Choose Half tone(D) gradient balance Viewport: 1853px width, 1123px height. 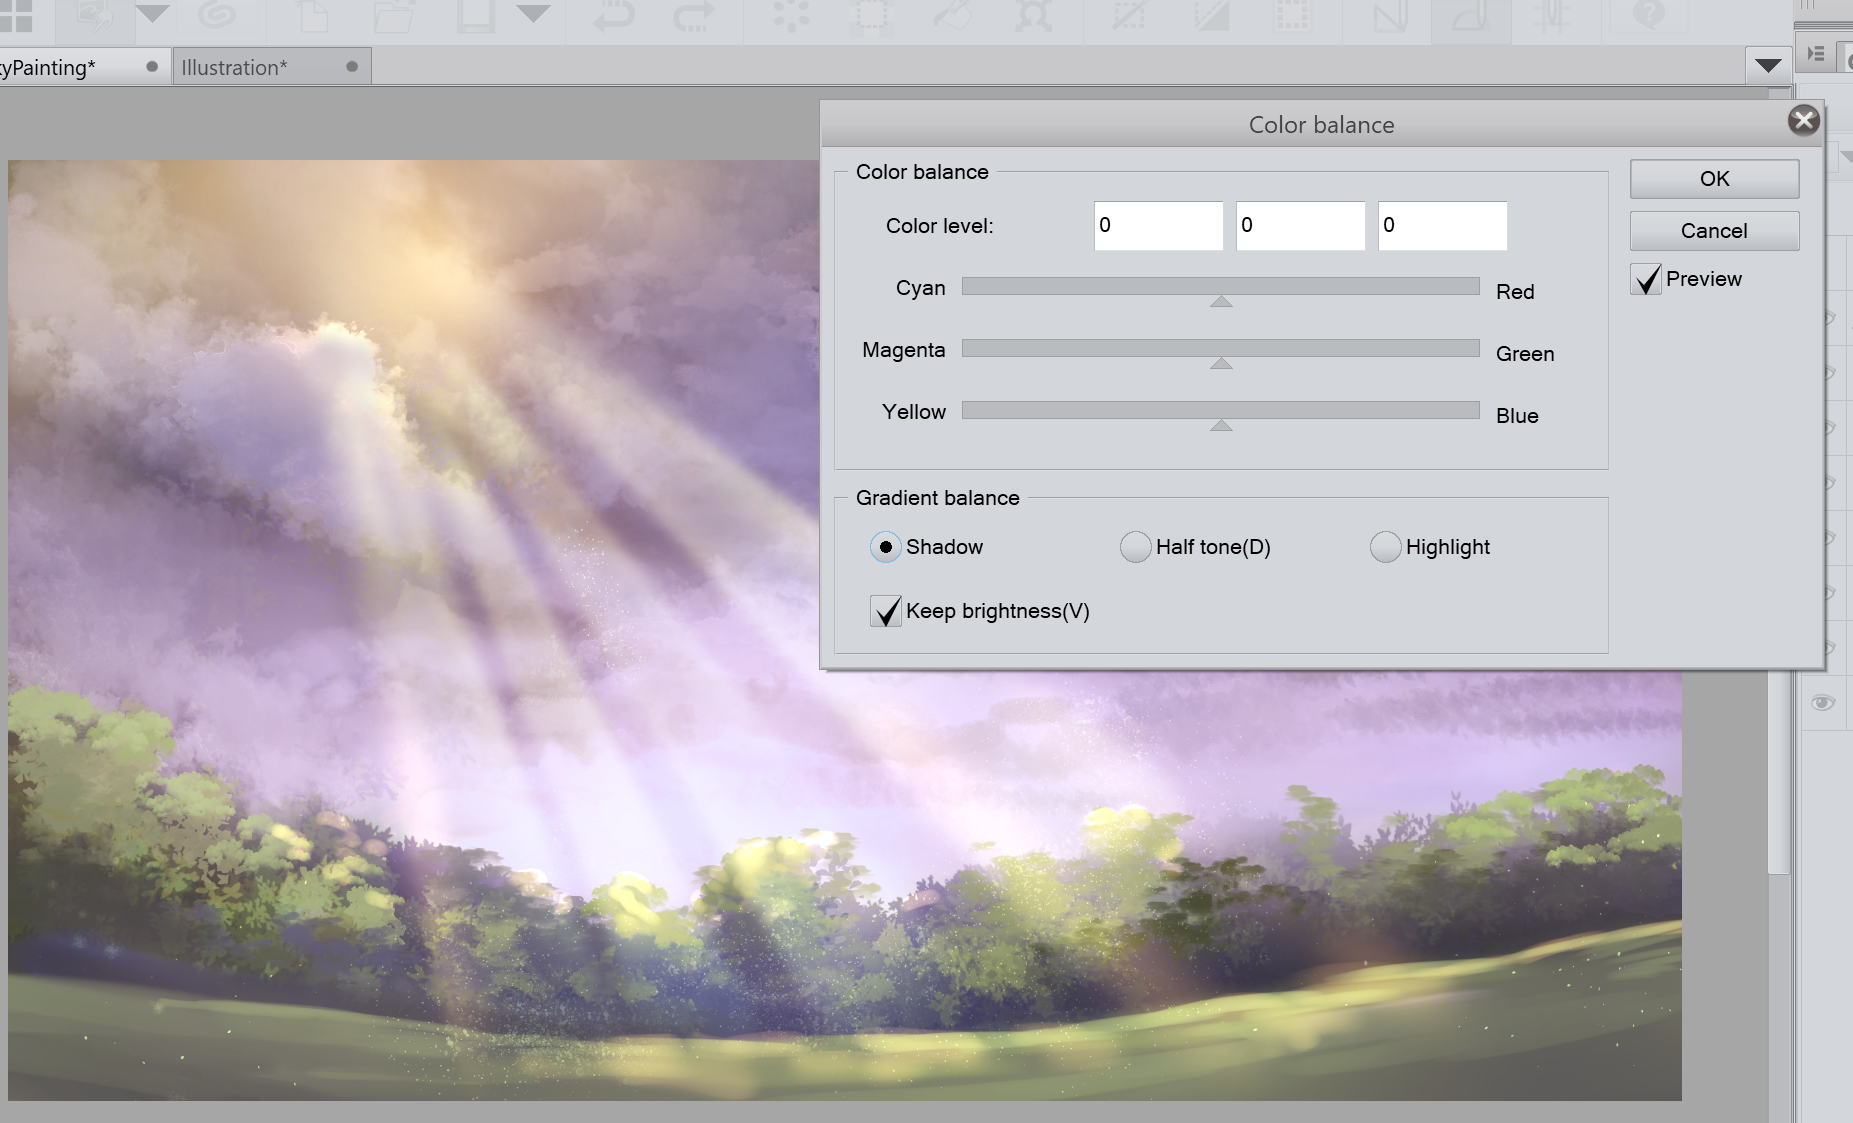click(x=1135, y=547)
